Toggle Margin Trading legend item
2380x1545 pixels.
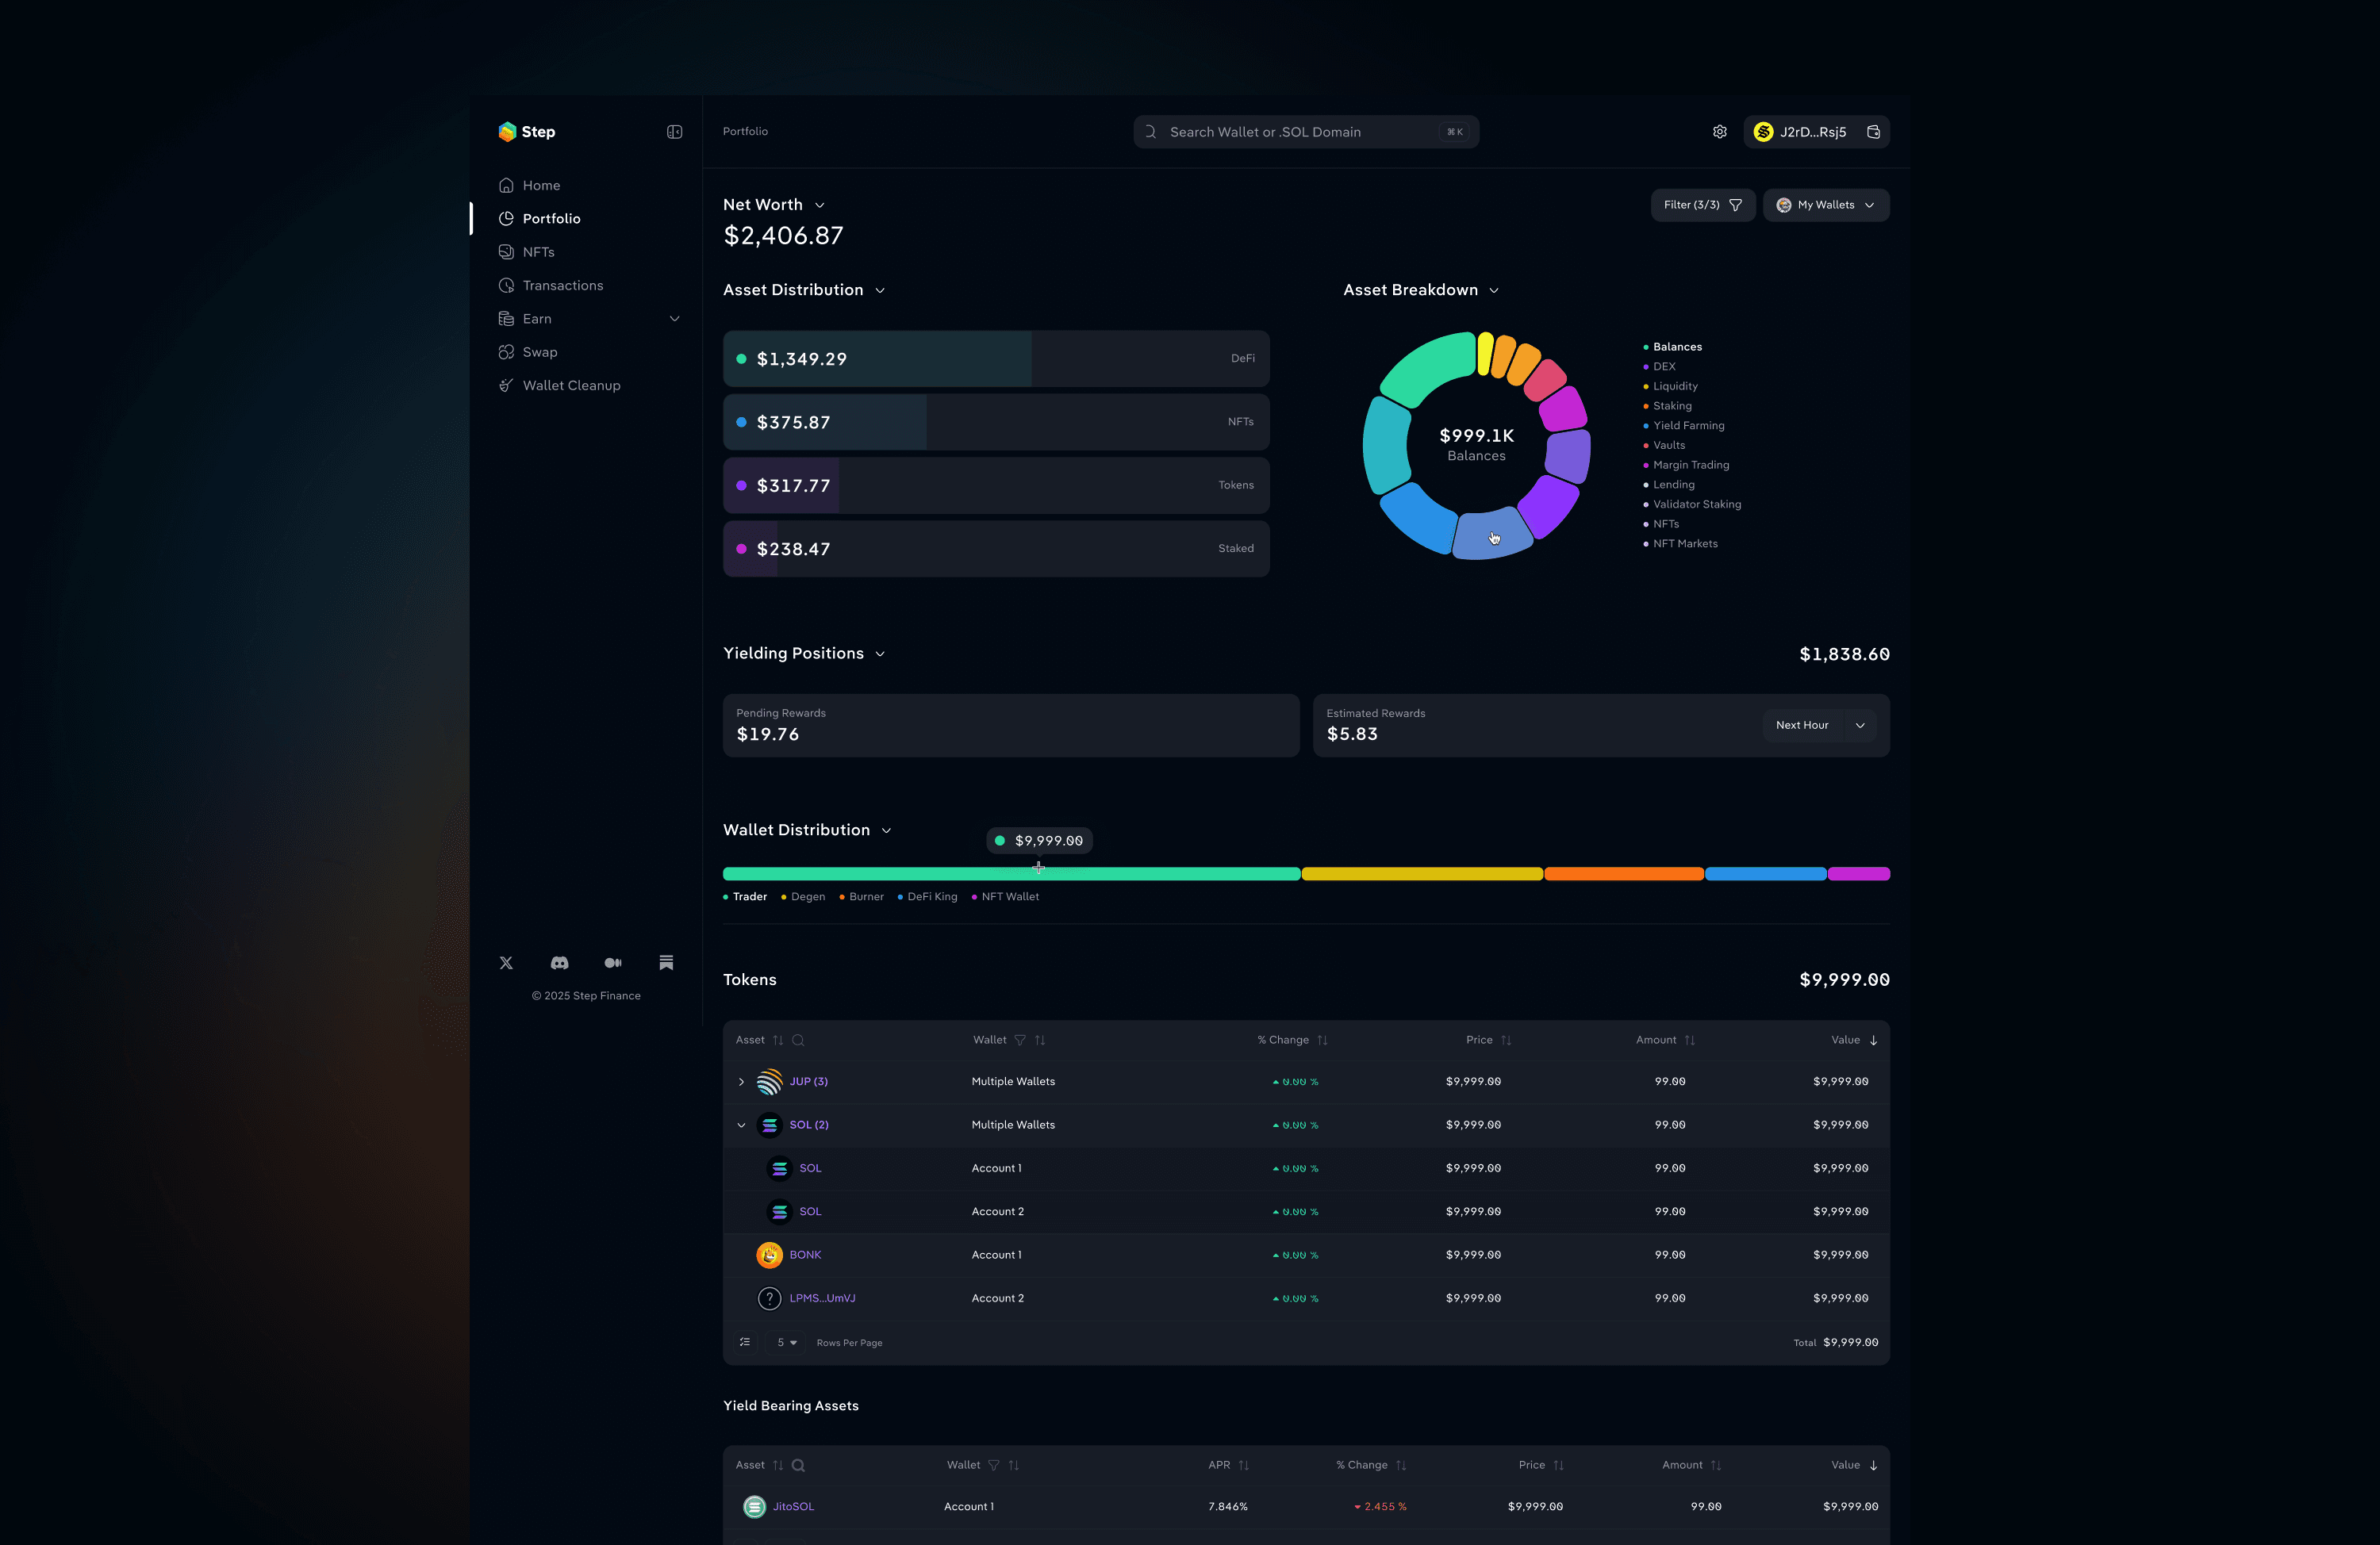[x=1686, y=465]
